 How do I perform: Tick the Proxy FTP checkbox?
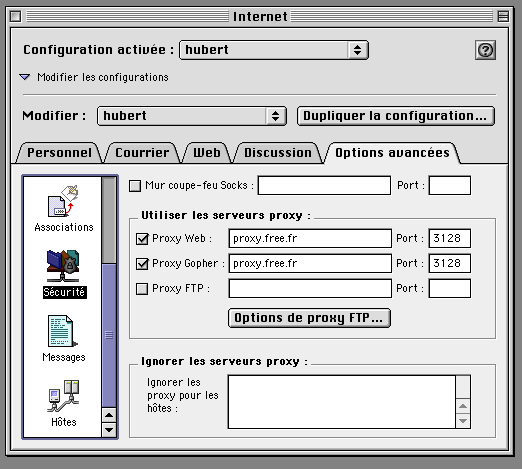[x=142, y=289]
